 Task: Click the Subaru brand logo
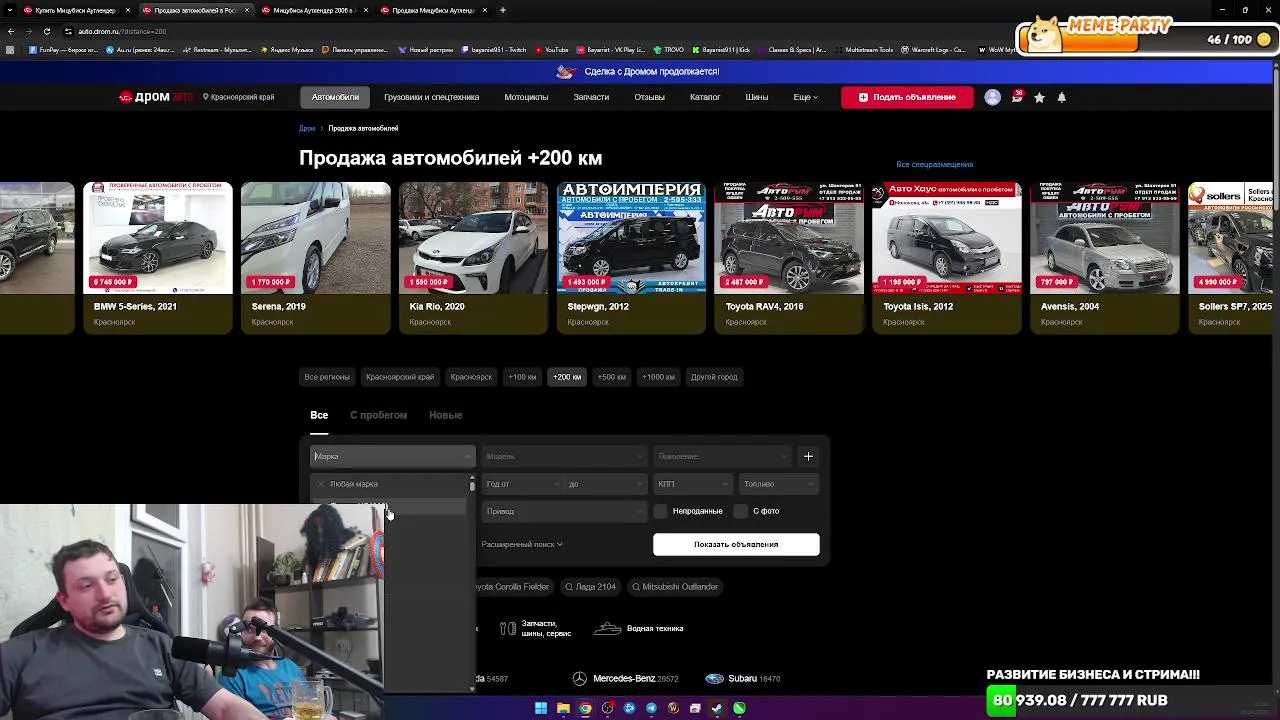click(x=714, y=678)
